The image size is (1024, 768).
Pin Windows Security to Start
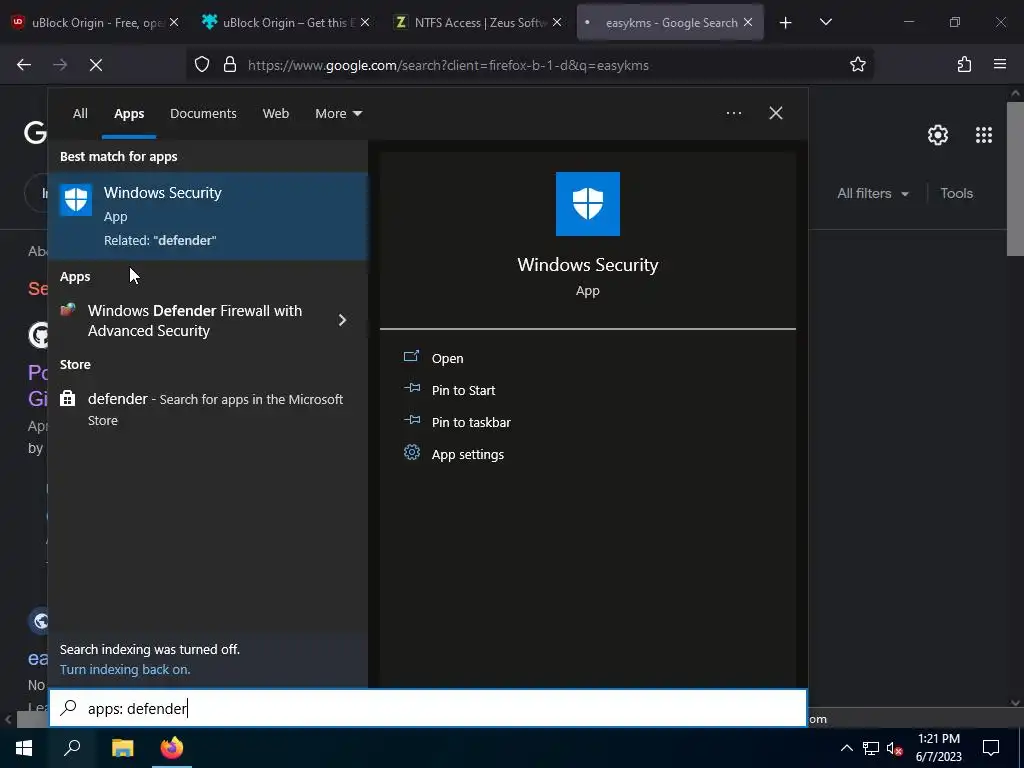point(463,390)
